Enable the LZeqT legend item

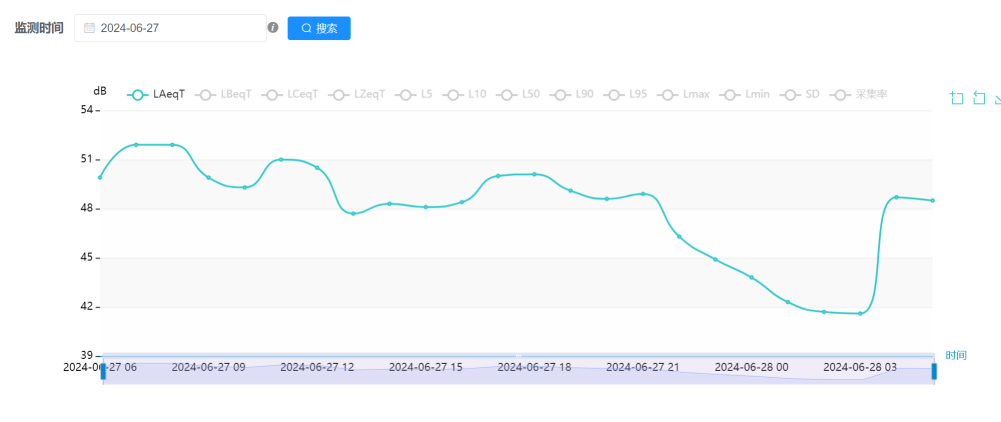pos(359,95)
